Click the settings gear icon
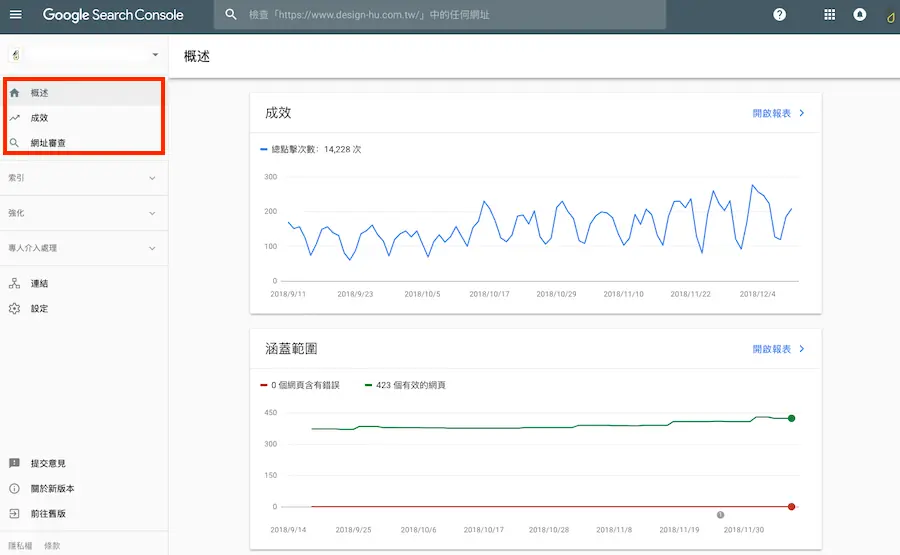This screenshot has width=900, height=555. tap(14, 308)
